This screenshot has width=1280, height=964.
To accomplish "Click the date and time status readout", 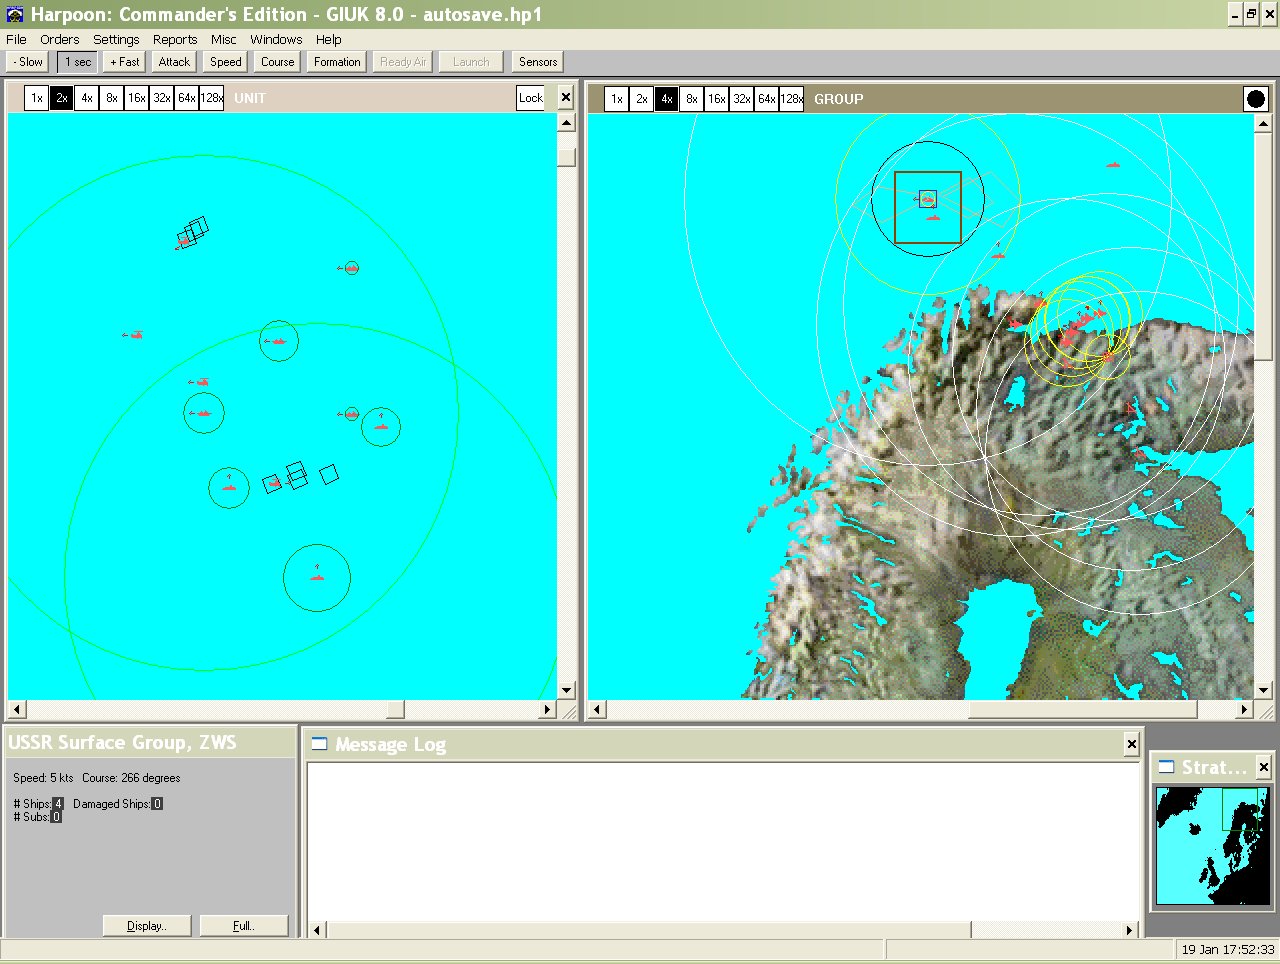I will [1228, 949].
